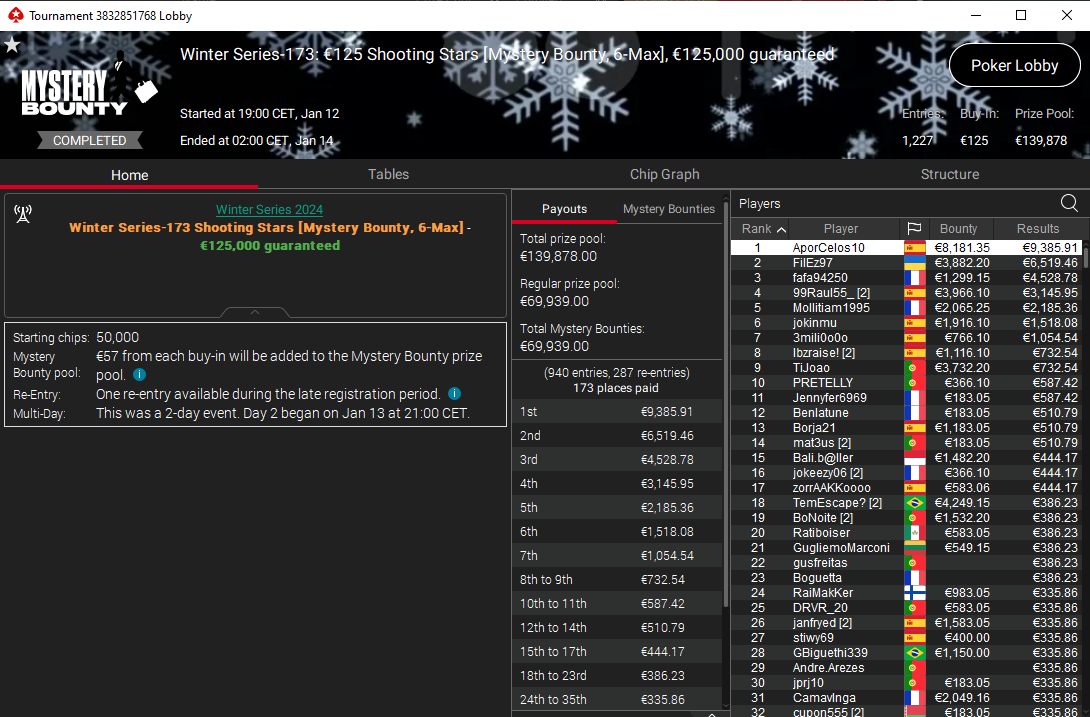The height and width of the screenshot is (717, 1090).
Task: Click the info icon beside Re-Entry description
Action: 455,394
